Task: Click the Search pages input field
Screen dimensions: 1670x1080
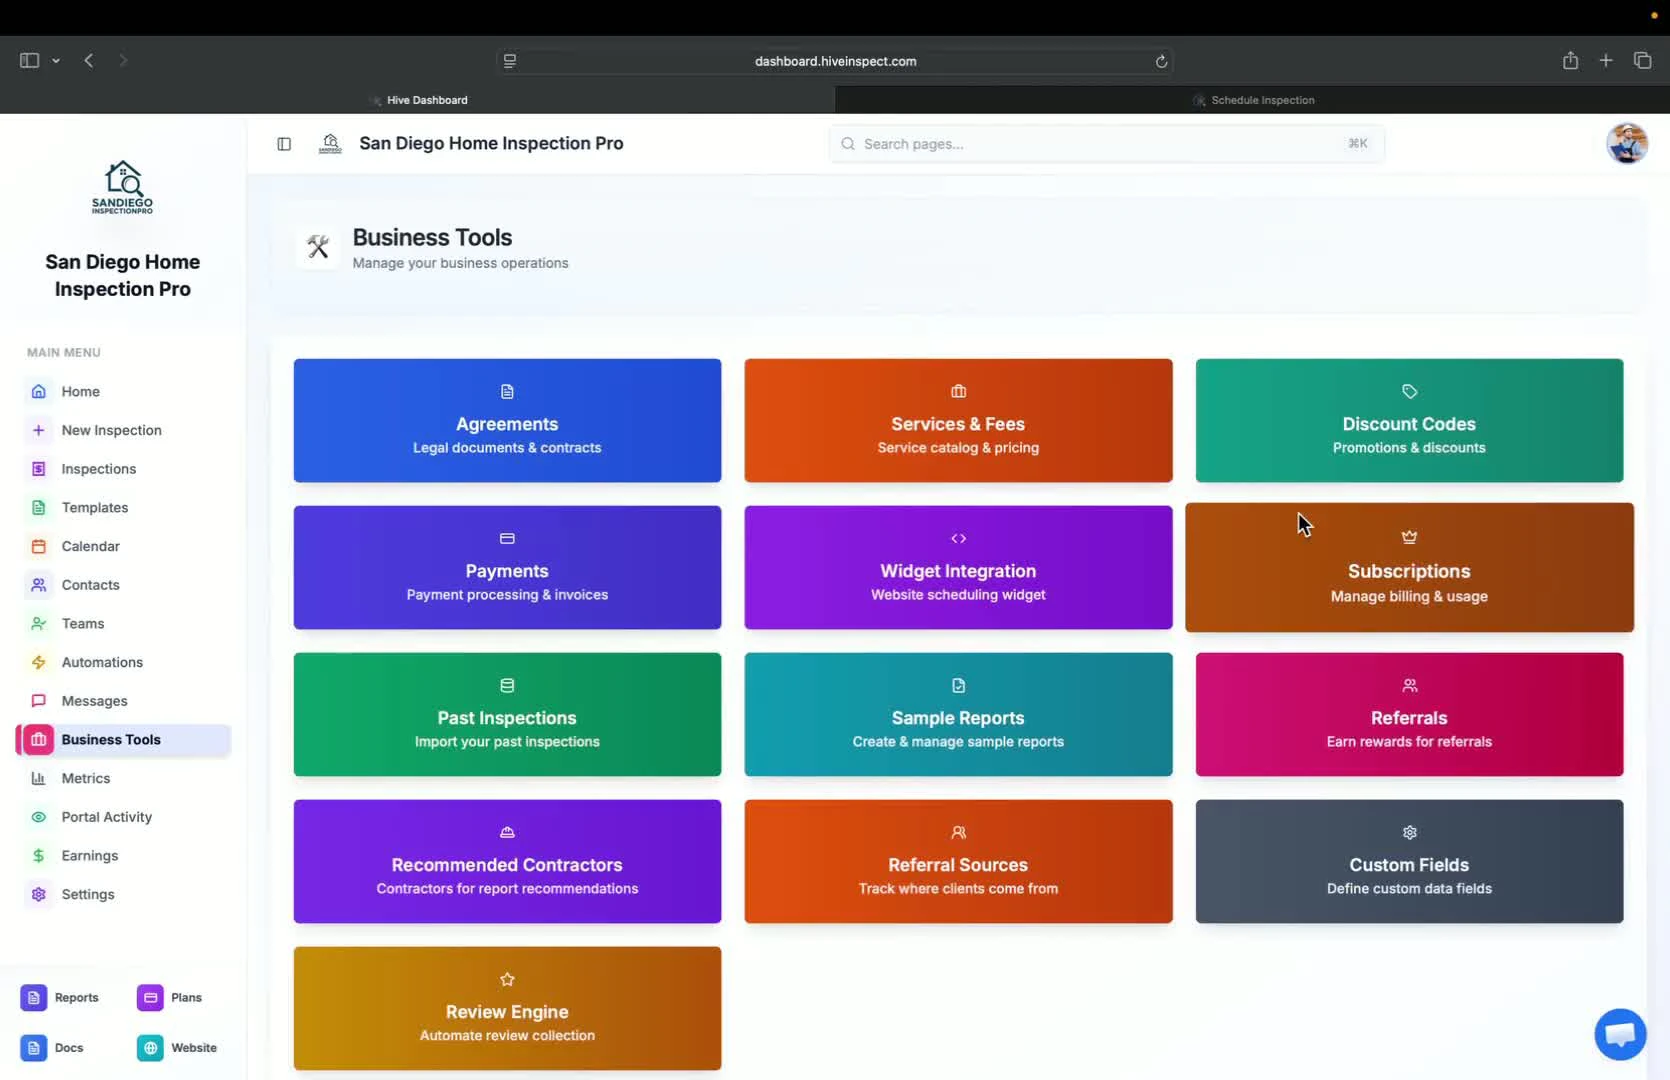Action: click(1106, 144)
